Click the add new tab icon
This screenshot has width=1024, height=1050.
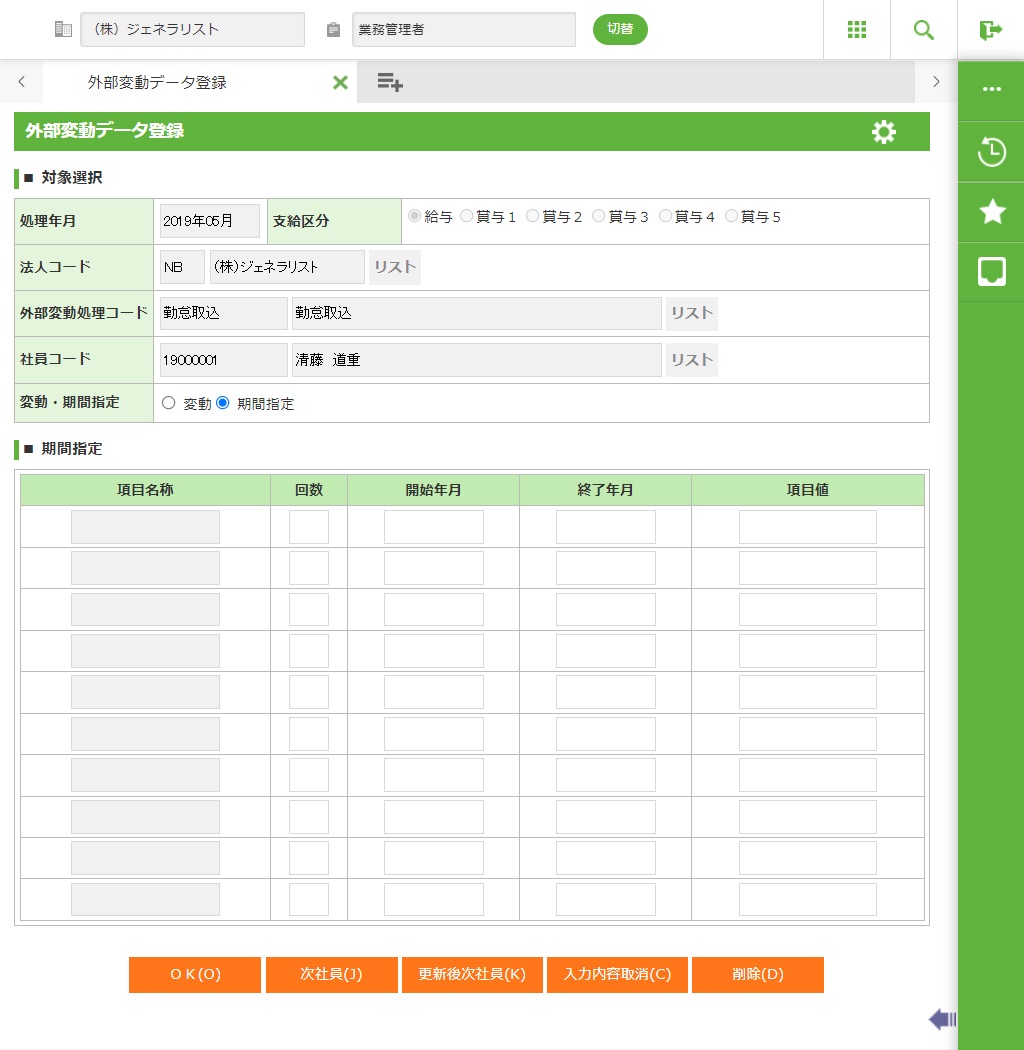(x=390, y=83)
